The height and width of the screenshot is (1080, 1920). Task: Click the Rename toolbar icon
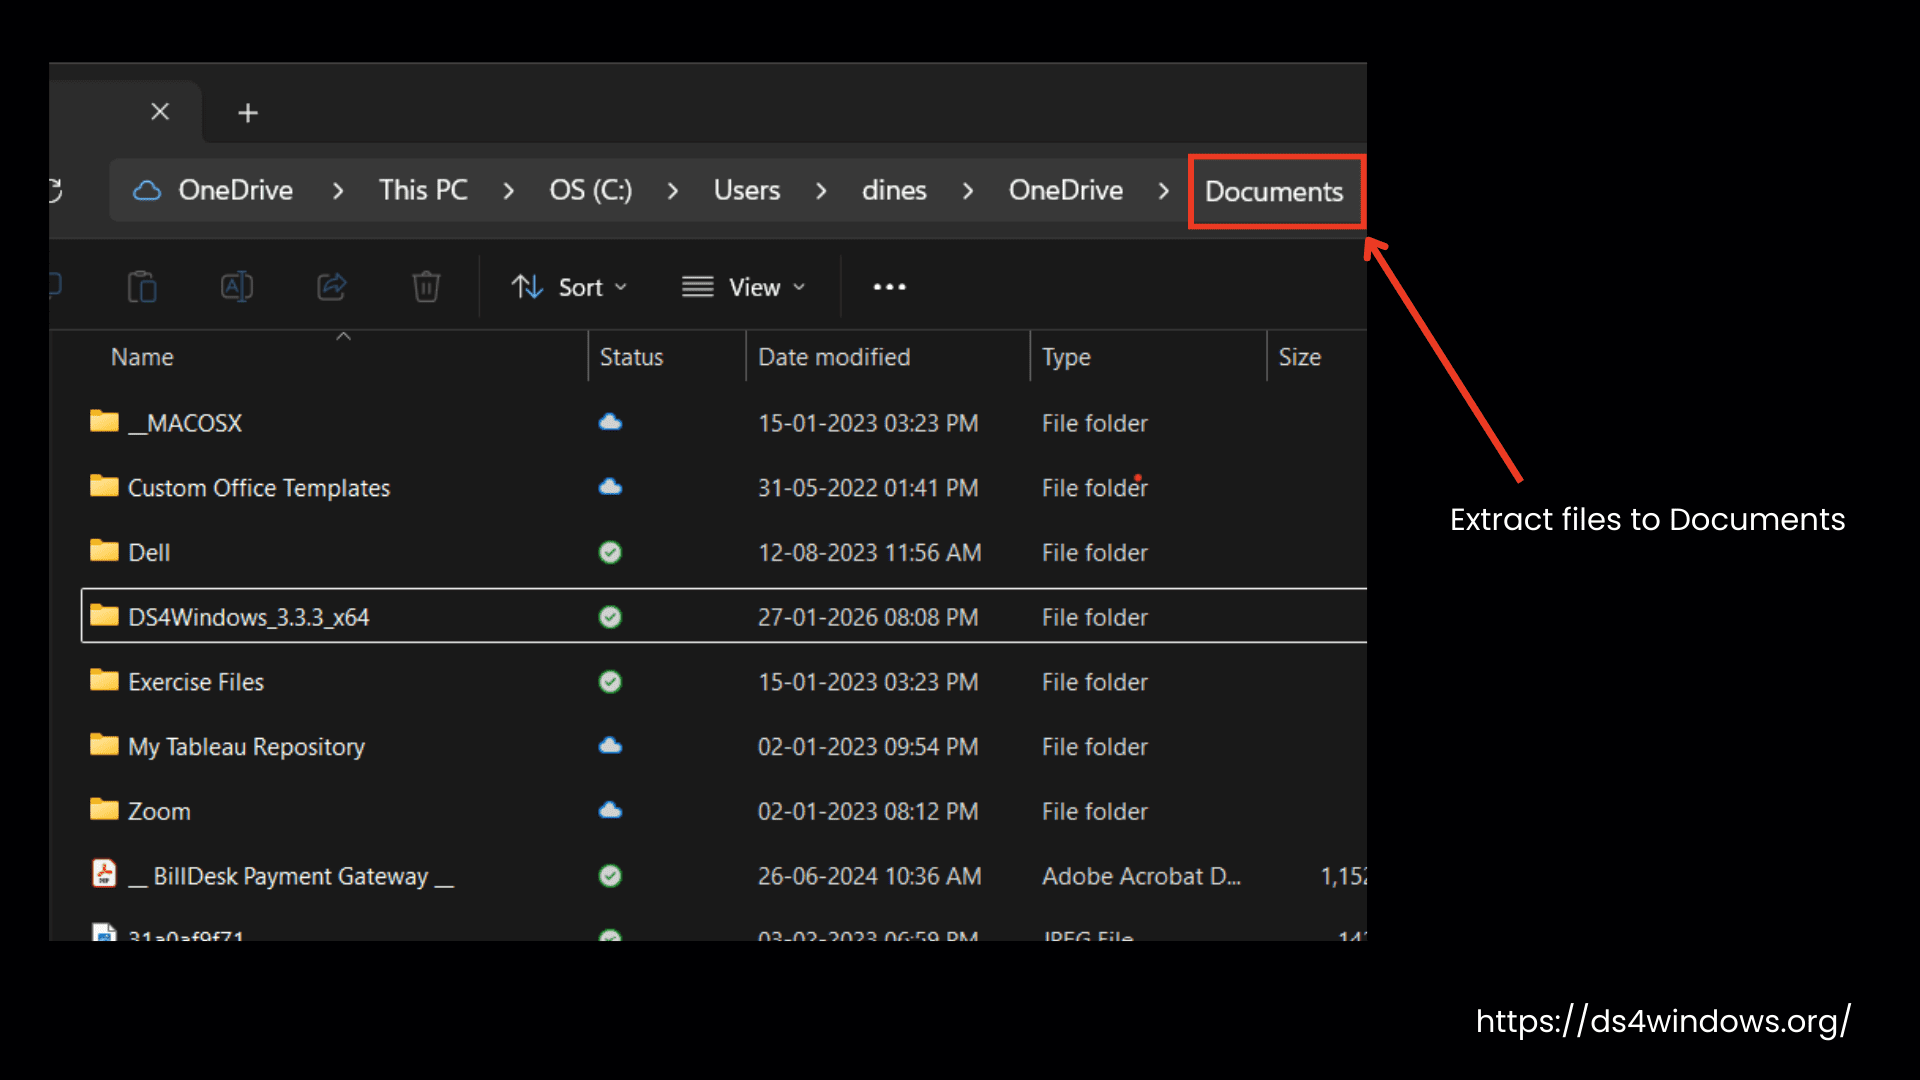point(237,287)
